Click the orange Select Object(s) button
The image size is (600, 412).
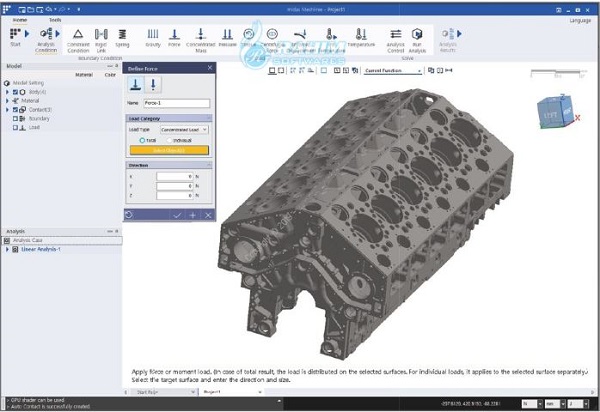pyautogui.click(x=169, y=150)
